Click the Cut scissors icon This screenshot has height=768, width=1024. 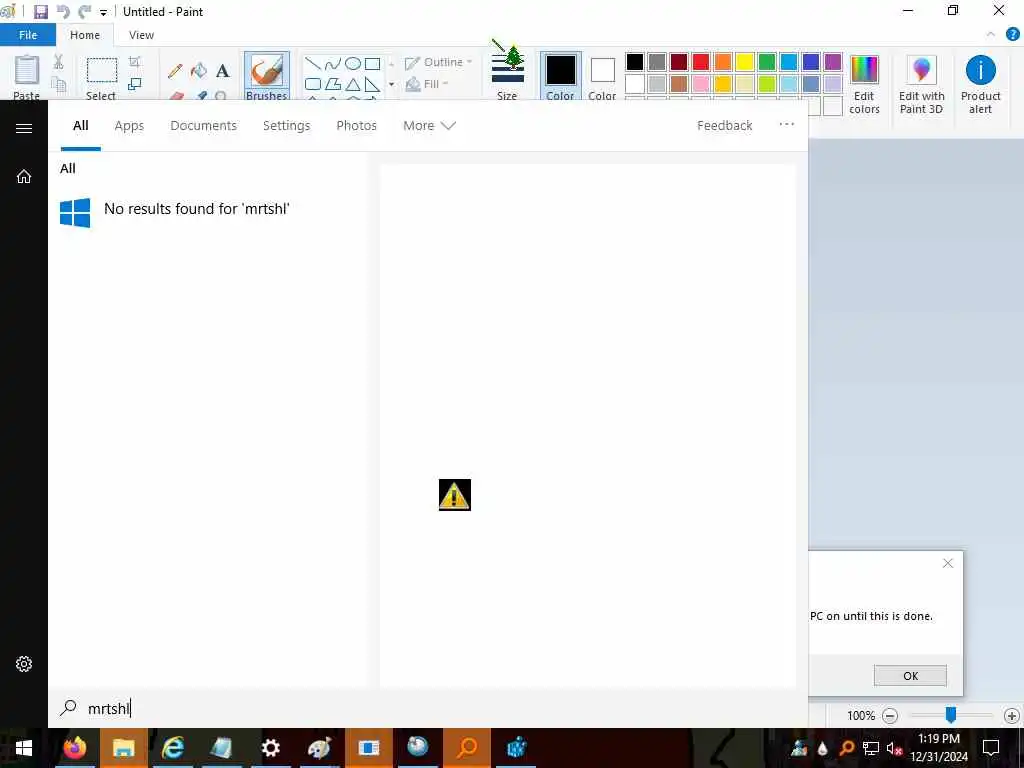pyautogui.click(x=58, y=62)
